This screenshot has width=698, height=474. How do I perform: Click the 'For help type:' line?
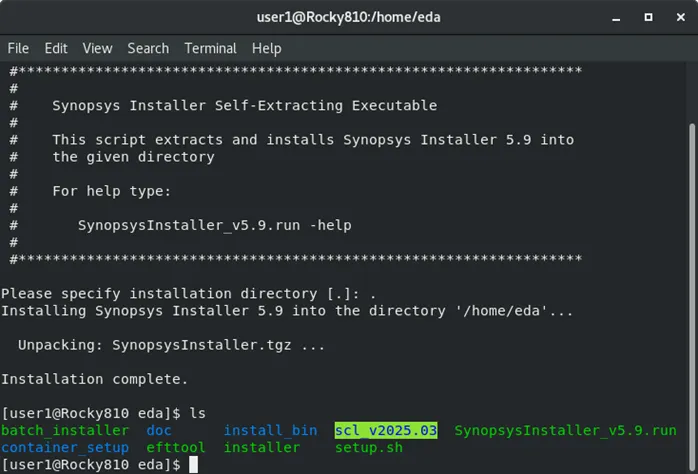[x=112, y=191]
